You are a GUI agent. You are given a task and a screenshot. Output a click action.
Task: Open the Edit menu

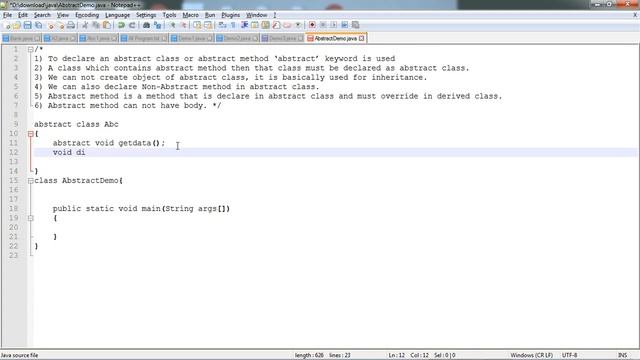[23, 15]
